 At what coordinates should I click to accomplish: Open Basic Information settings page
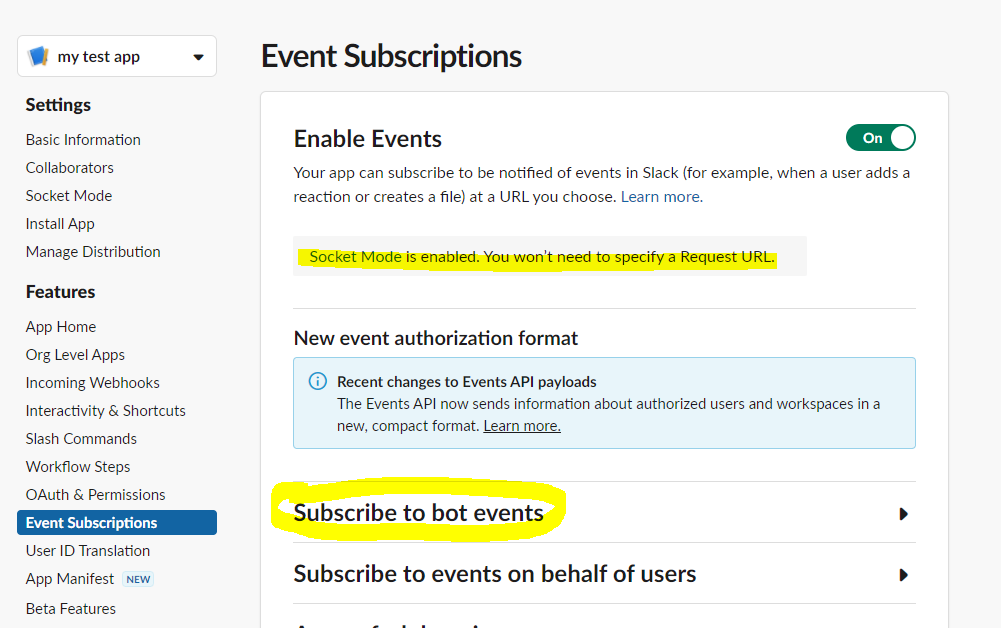(83, 140)
